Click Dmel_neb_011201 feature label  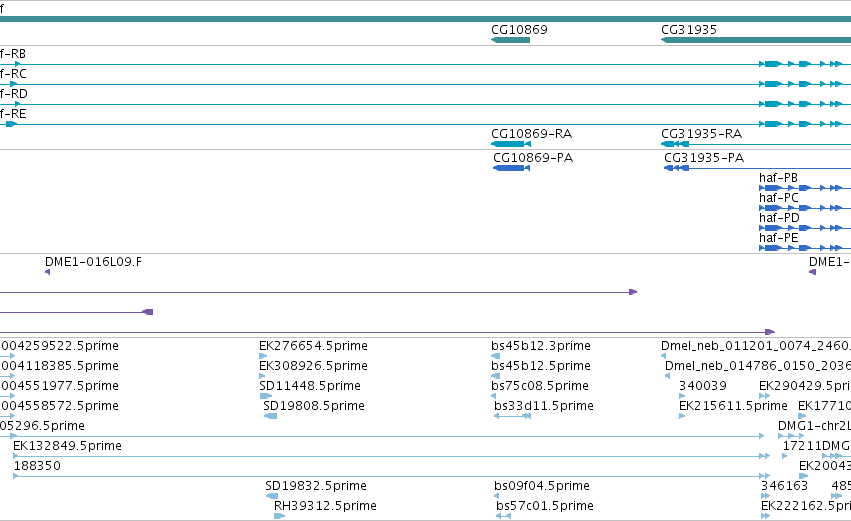click(x=755, y=346)
